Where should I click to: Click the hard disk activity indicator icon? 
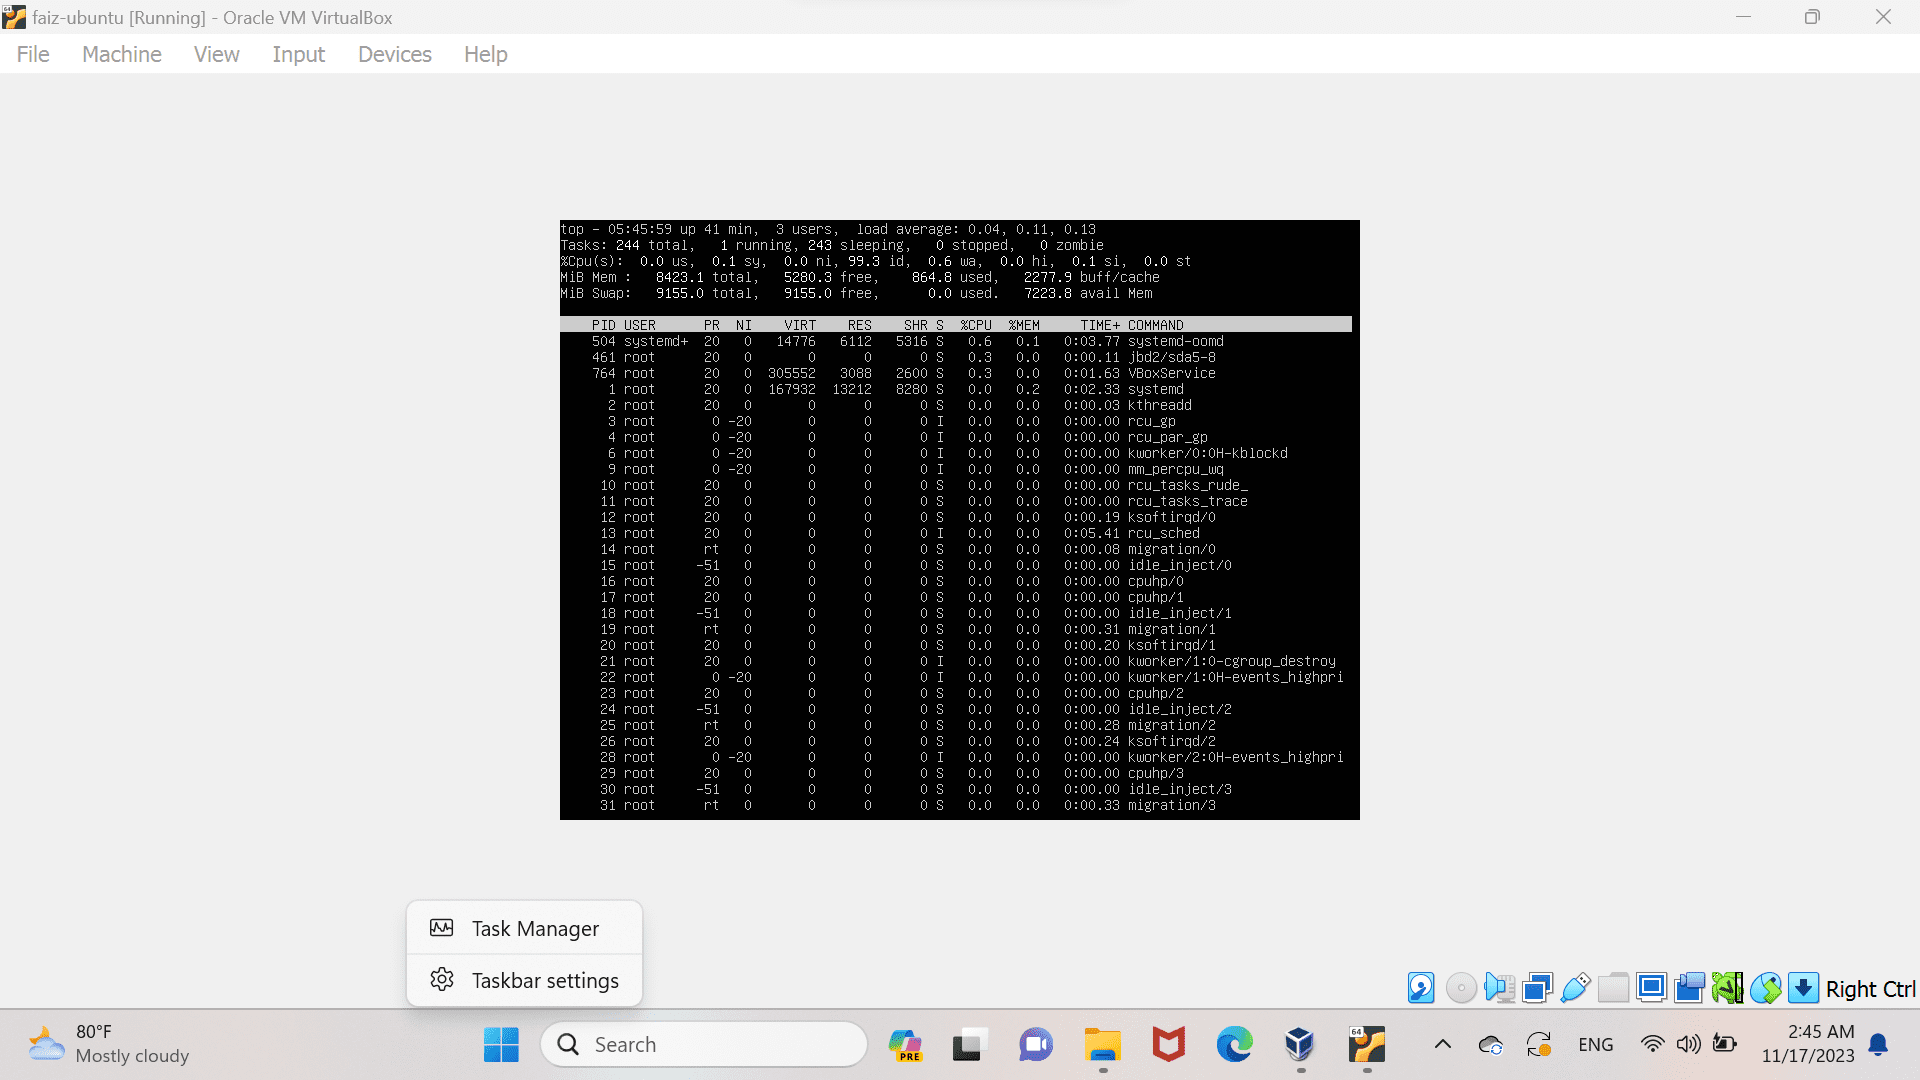tap(1421, 988)
